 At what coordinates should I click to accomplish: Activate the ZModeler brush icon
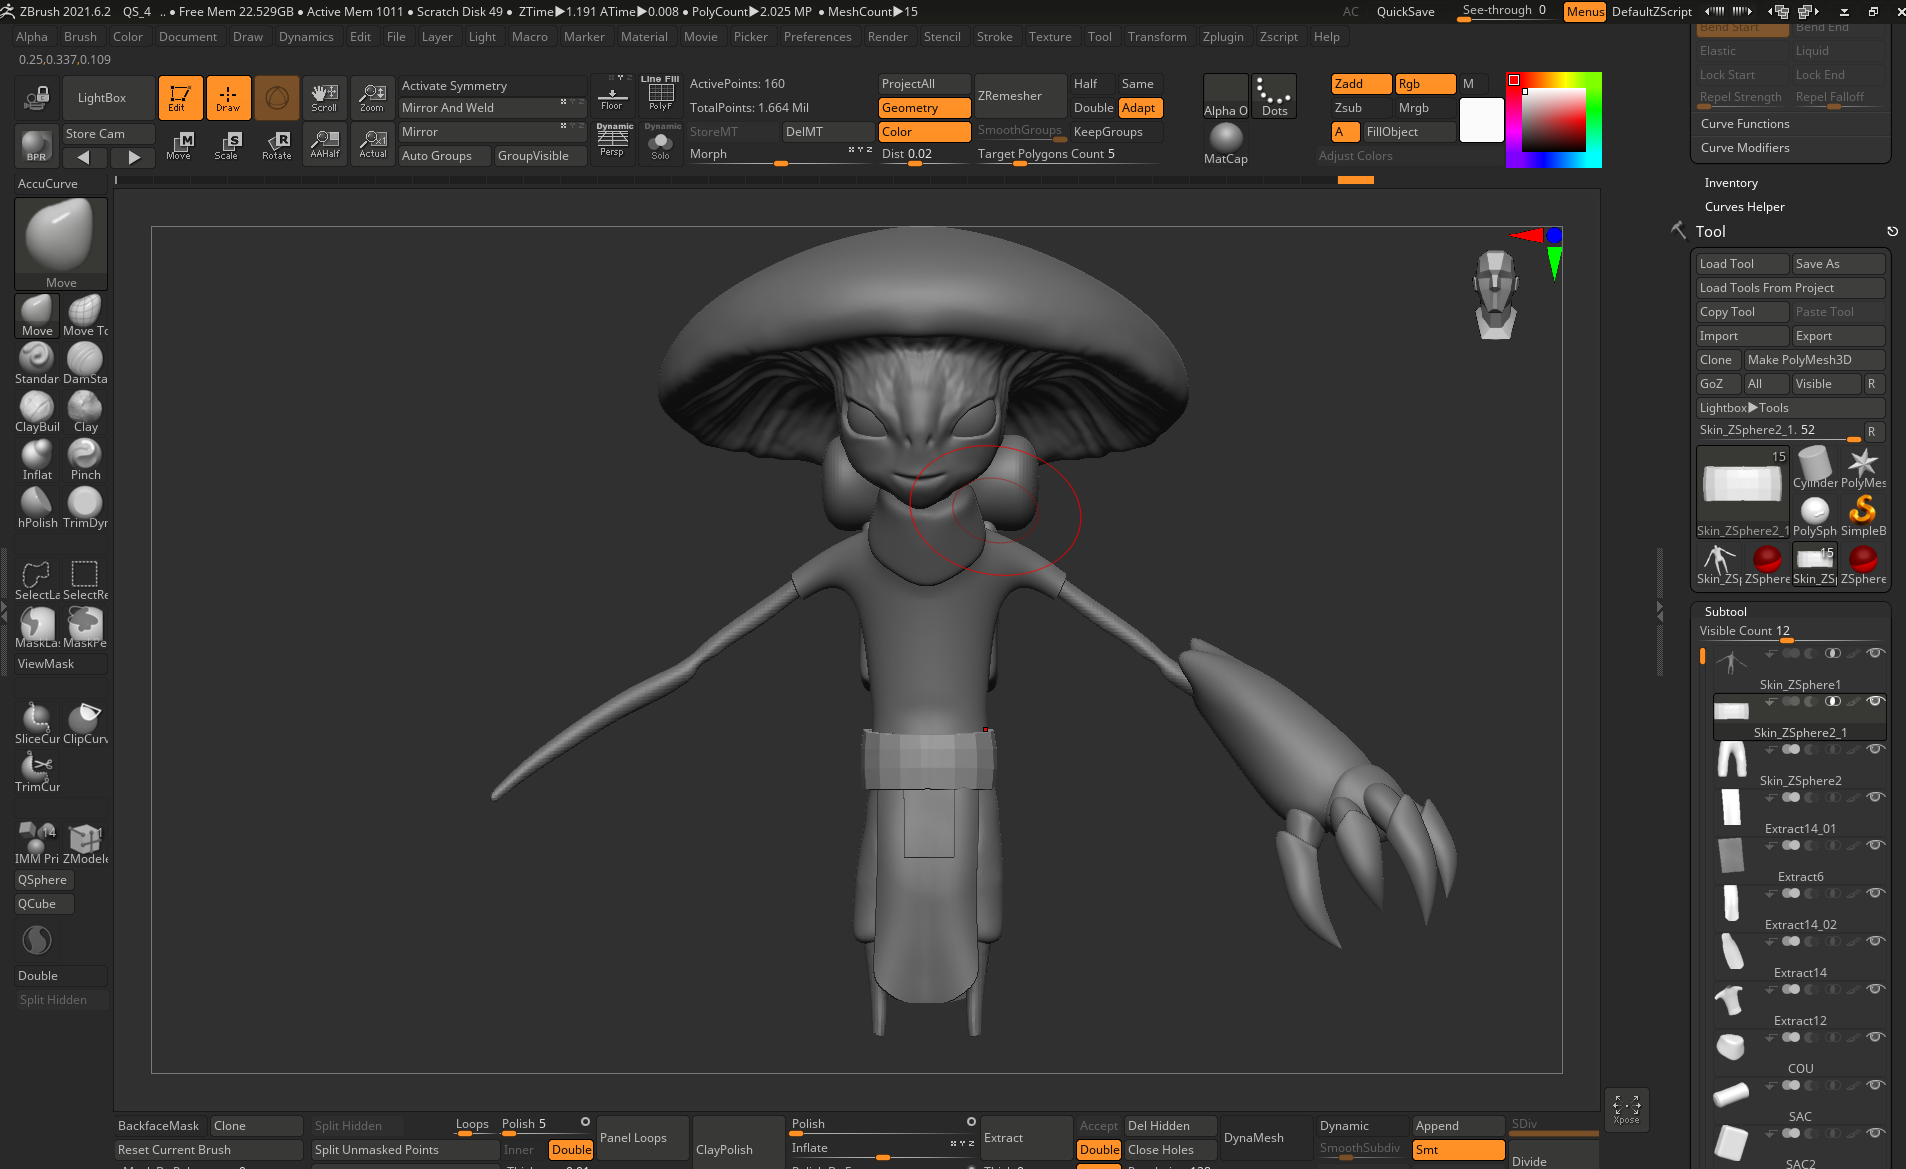[x=85, y=838]
